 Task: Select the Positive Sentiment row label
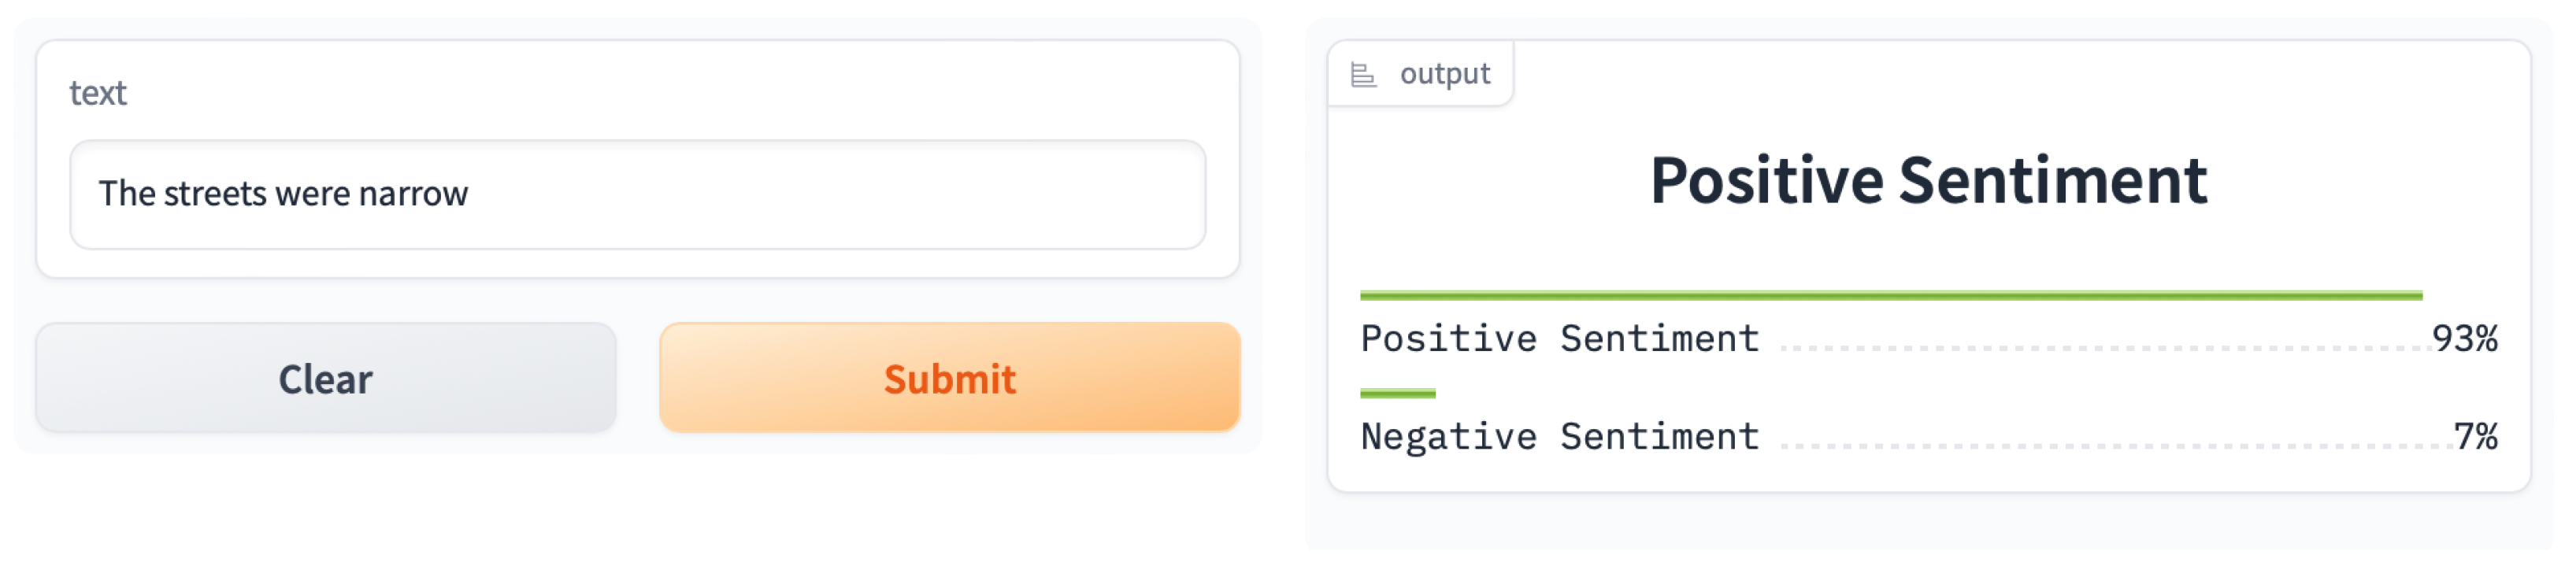pyautogui.click(x=1559, y=339)
